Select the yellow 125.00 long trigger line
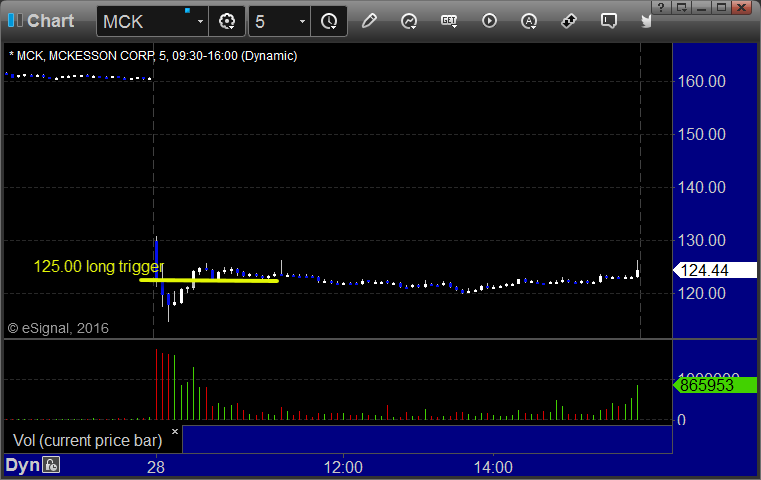The height and width of the screenshot is (480, 761). 209,280
